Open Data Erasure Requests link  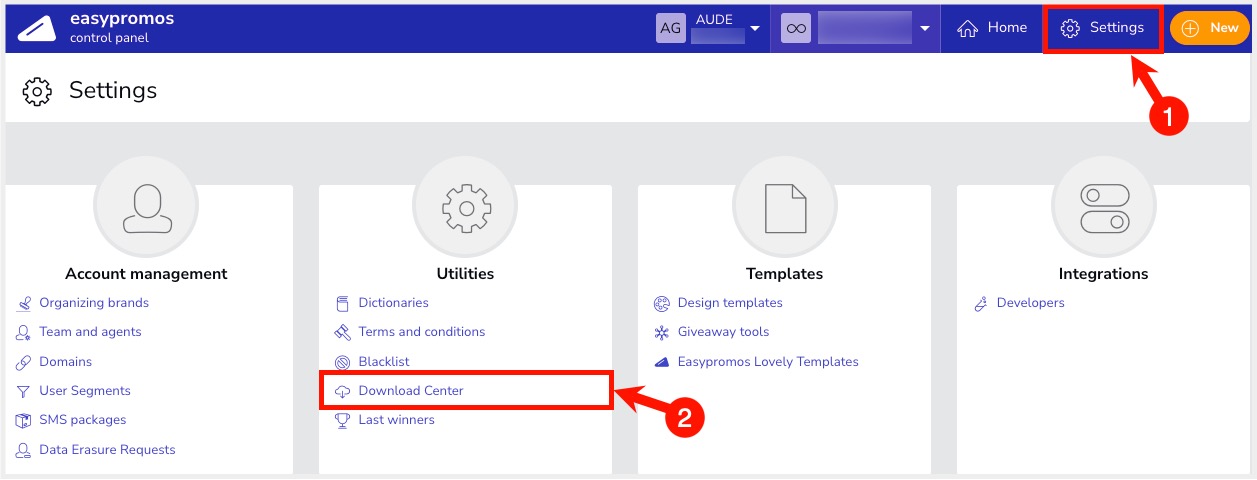tap(107, 450)
